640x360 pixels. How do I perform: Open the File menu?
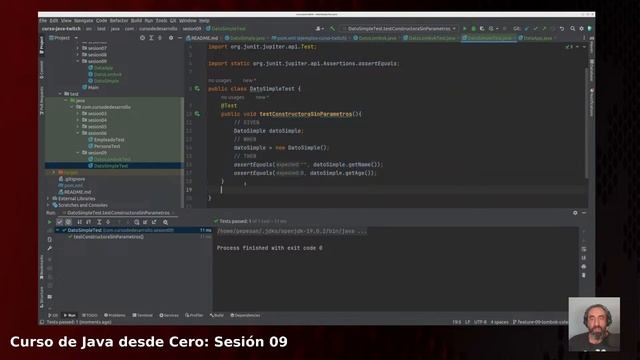[x=43, y=20]
